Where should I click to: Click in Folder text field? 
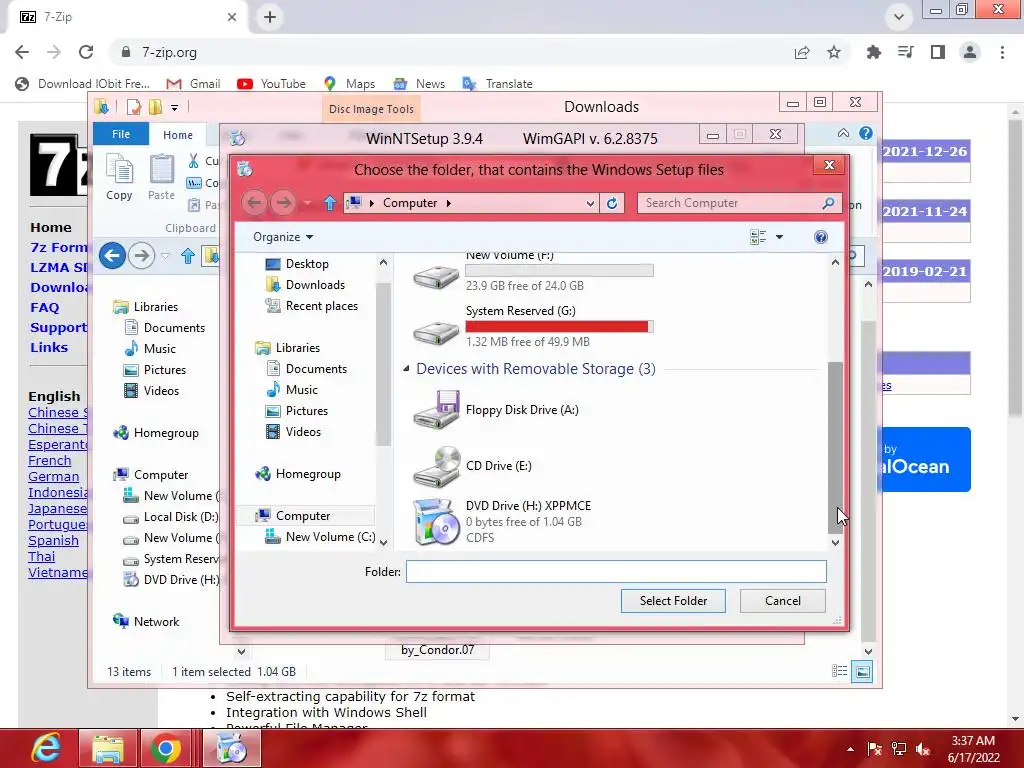click(616, 571)
